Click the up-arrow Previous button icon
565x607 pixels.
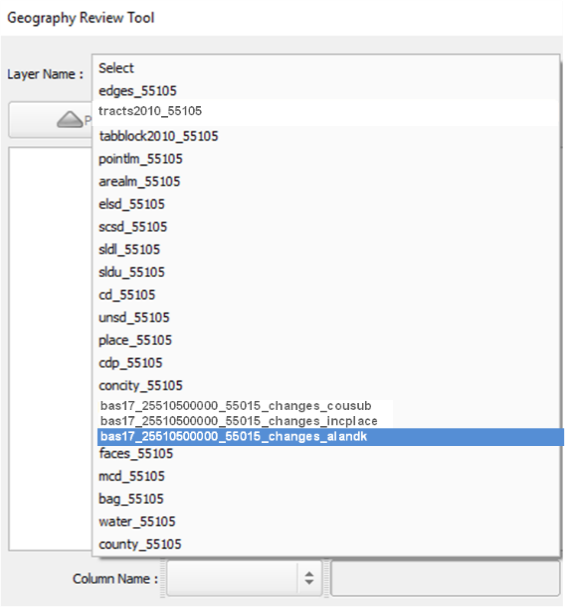[x=70, y=119]
